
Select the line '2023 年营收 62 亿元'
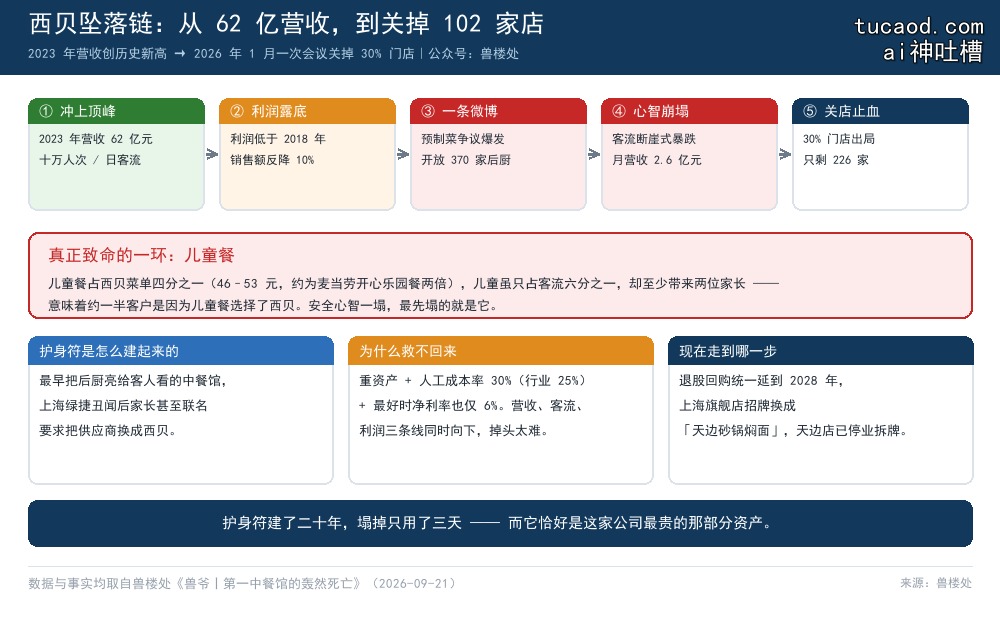point(96,139)
